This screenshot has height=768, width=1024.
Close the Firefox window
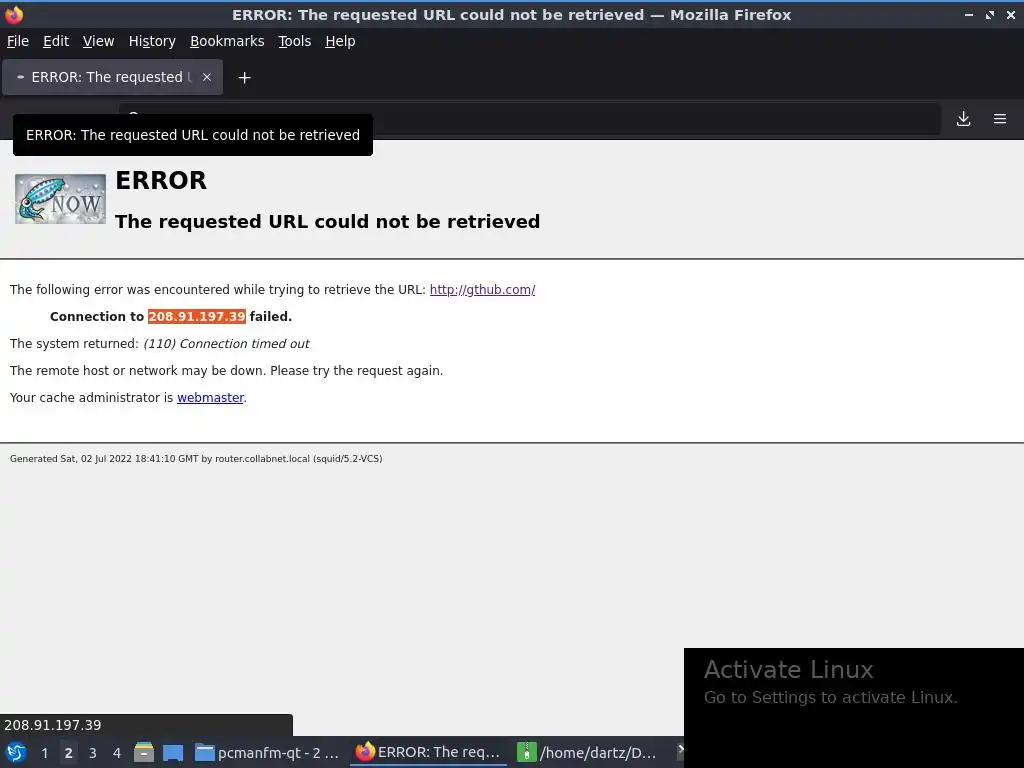click(1011, 14)
